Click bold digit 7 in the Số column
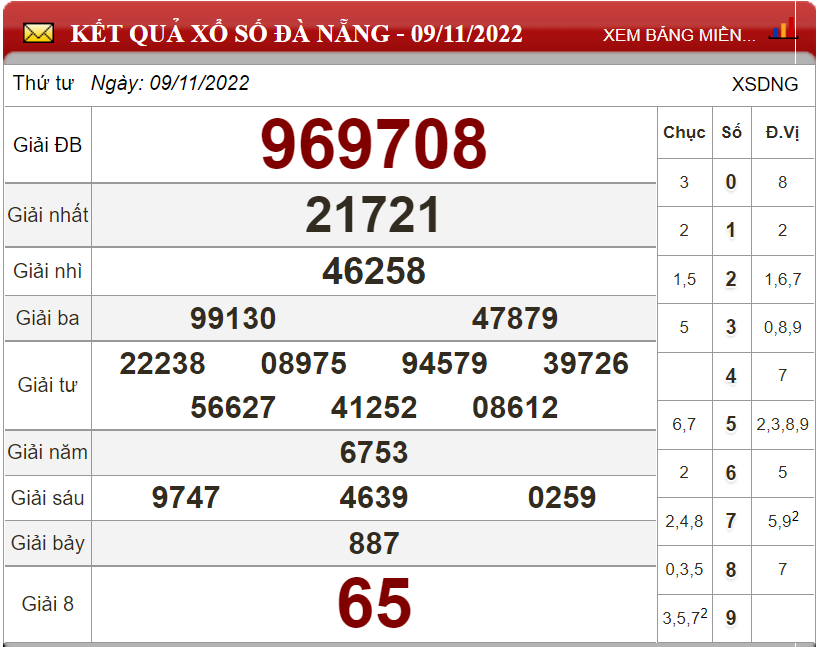The height and width of the screenshot is (647, 820). 731,520
